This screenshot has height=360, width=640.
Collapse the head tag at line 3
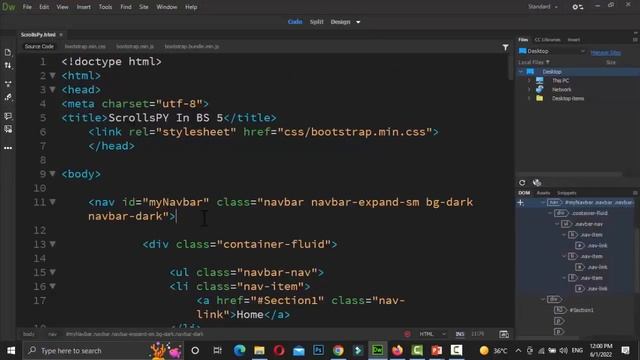pyautogui.click(x=53, y=89)
